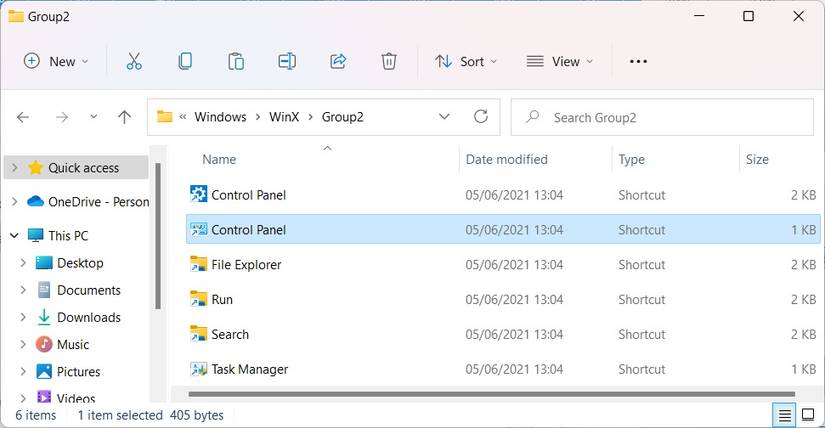Click the Run shortcut icon
Viewport: 825px width, 428px height.
point(198,299)
